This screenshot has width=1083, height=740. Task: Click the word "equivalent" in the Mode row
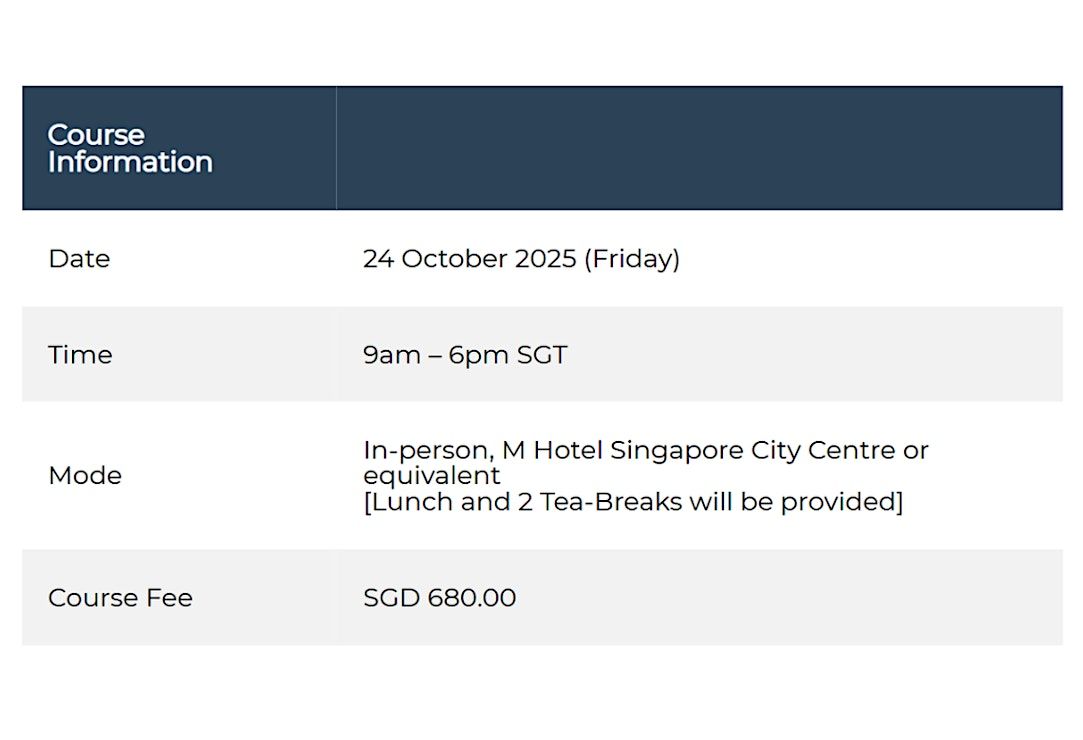coord(432,475)
